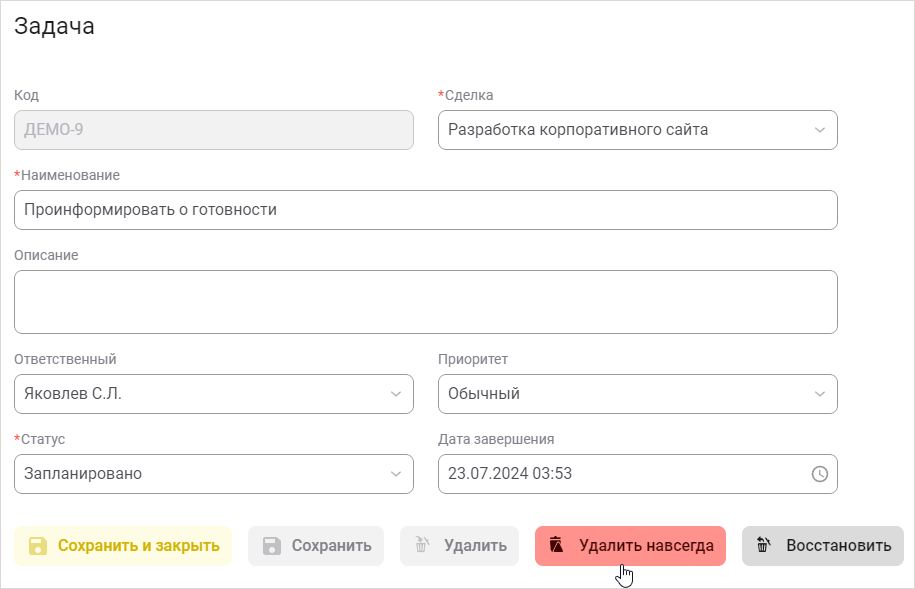Click the Восстановить button

click(x=822, y=546)
